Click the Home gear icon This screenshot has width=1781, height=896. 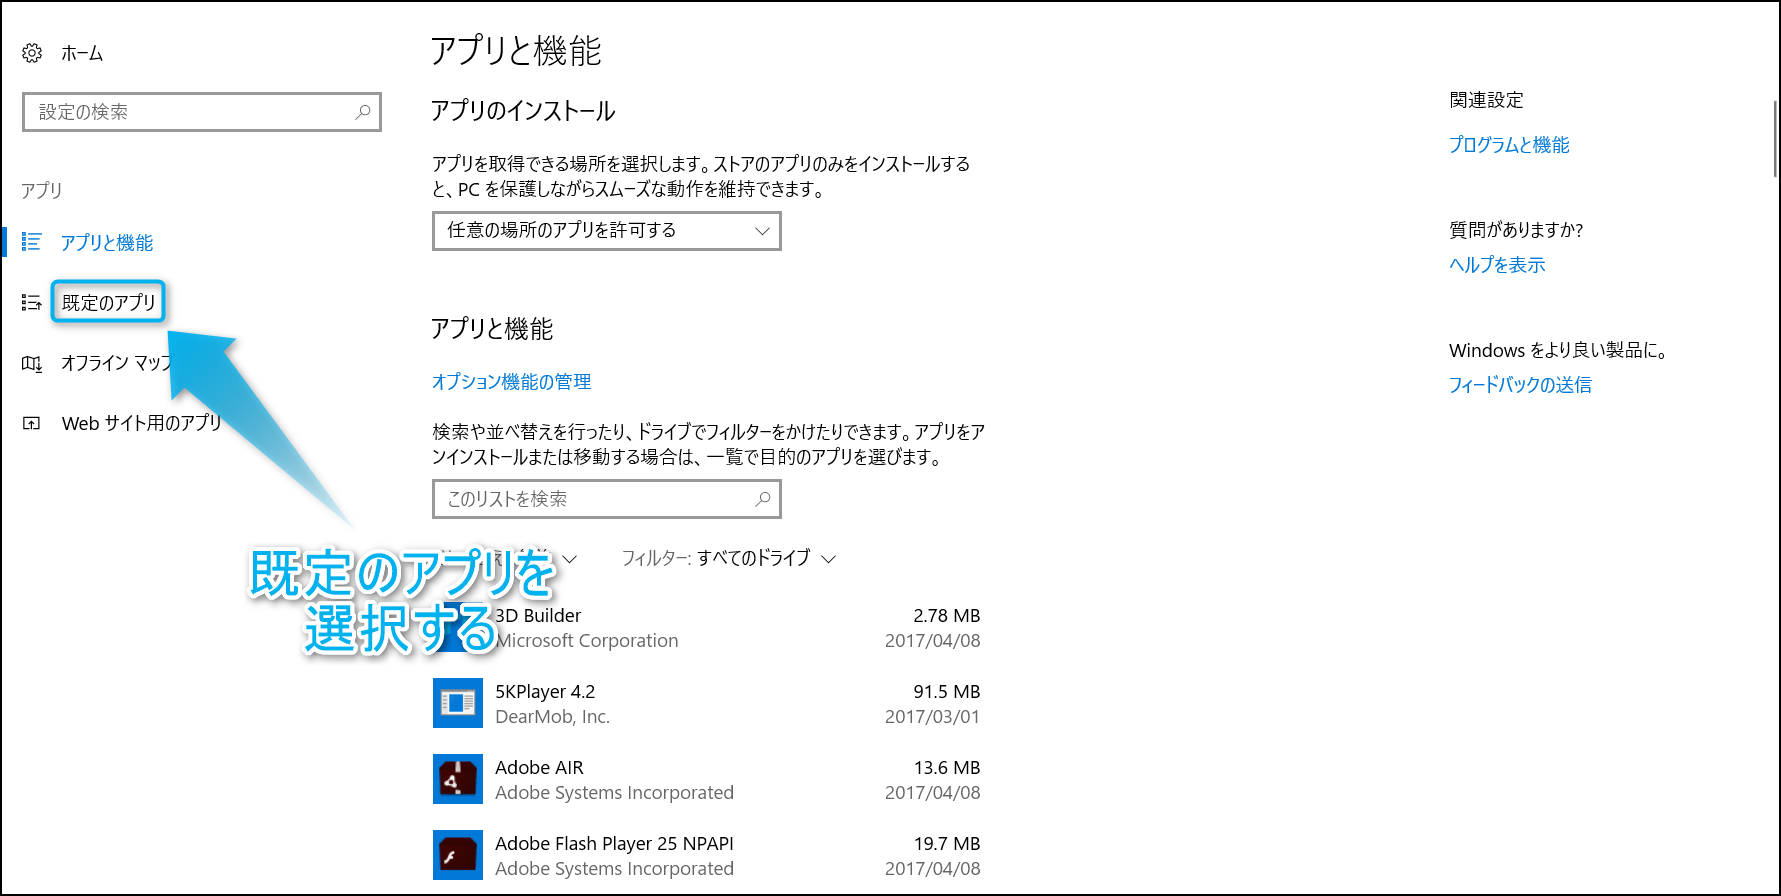(x=32, y=53)
